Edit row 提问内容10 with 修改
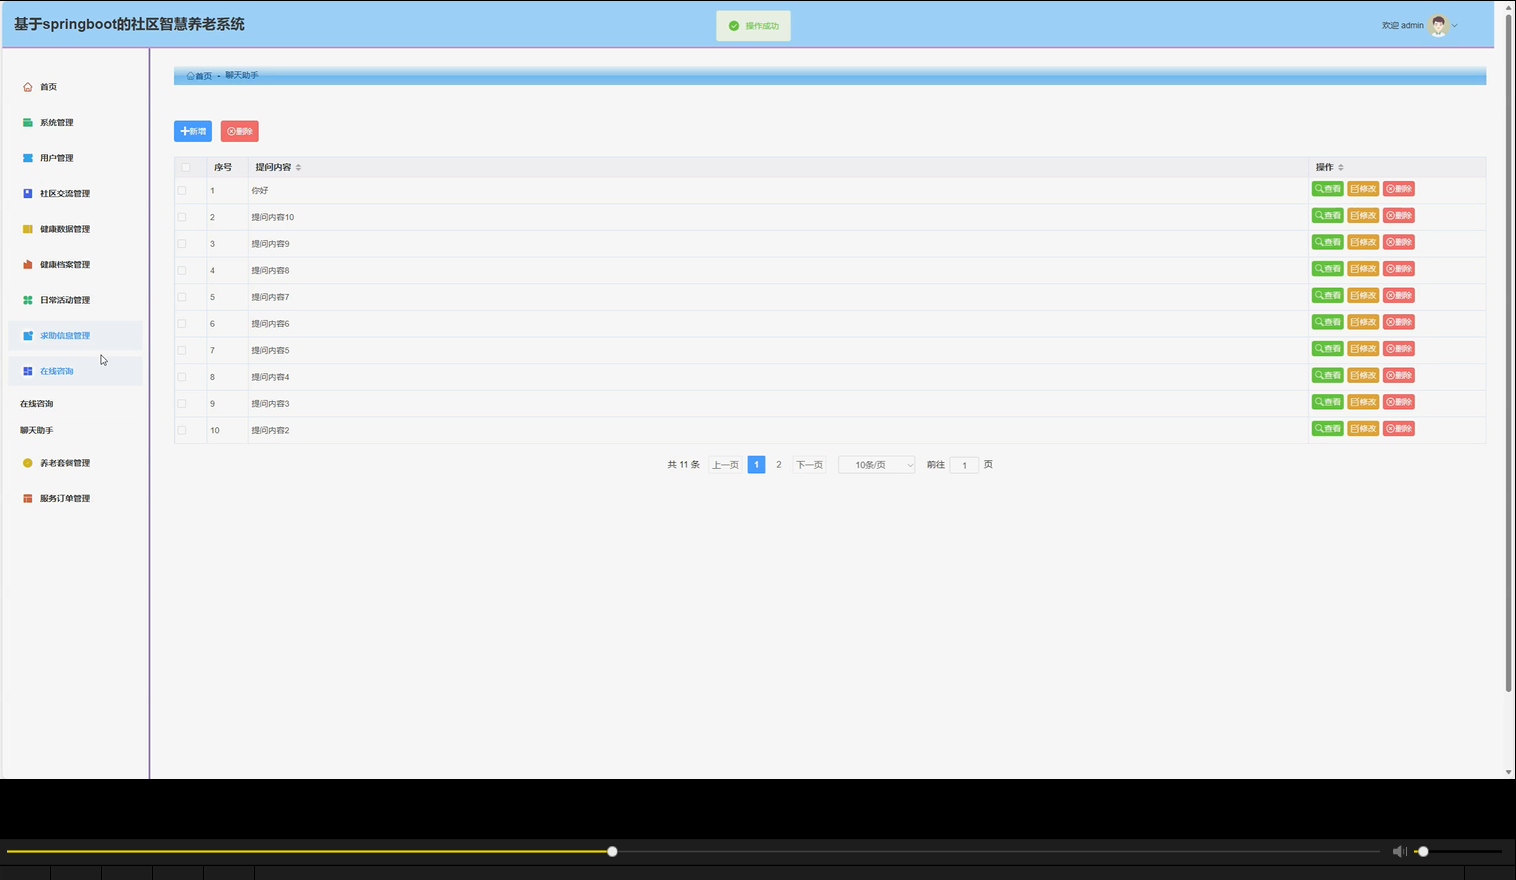 coord(1363,215)
